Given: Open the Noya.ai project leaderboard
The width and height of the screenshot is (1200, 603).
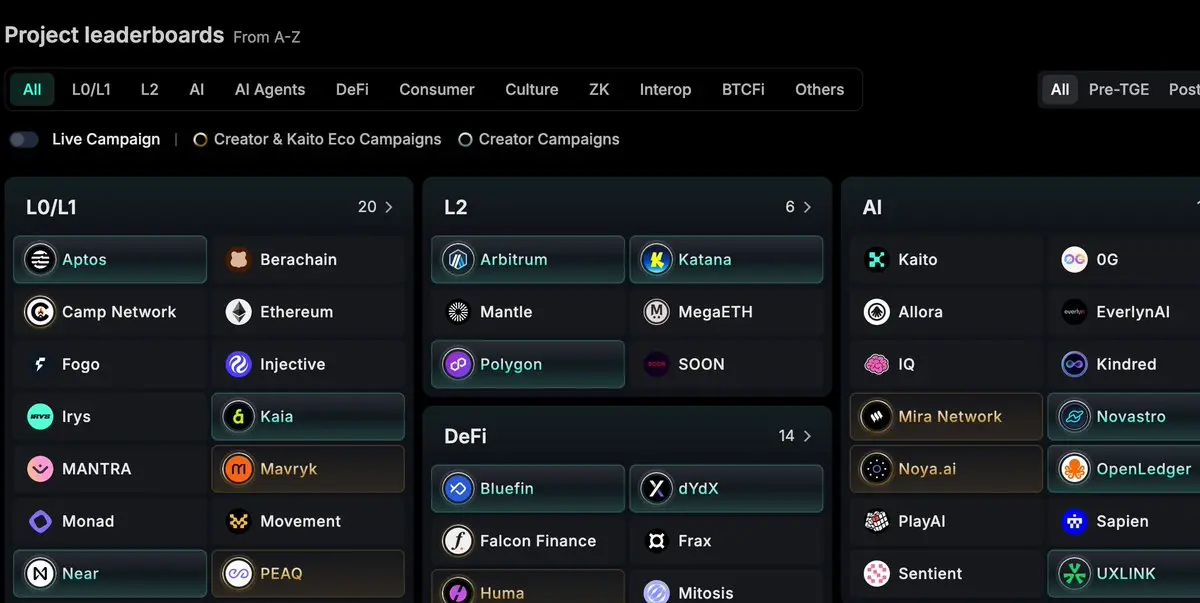Looking at the screenshot, I should tap(946, 469).
